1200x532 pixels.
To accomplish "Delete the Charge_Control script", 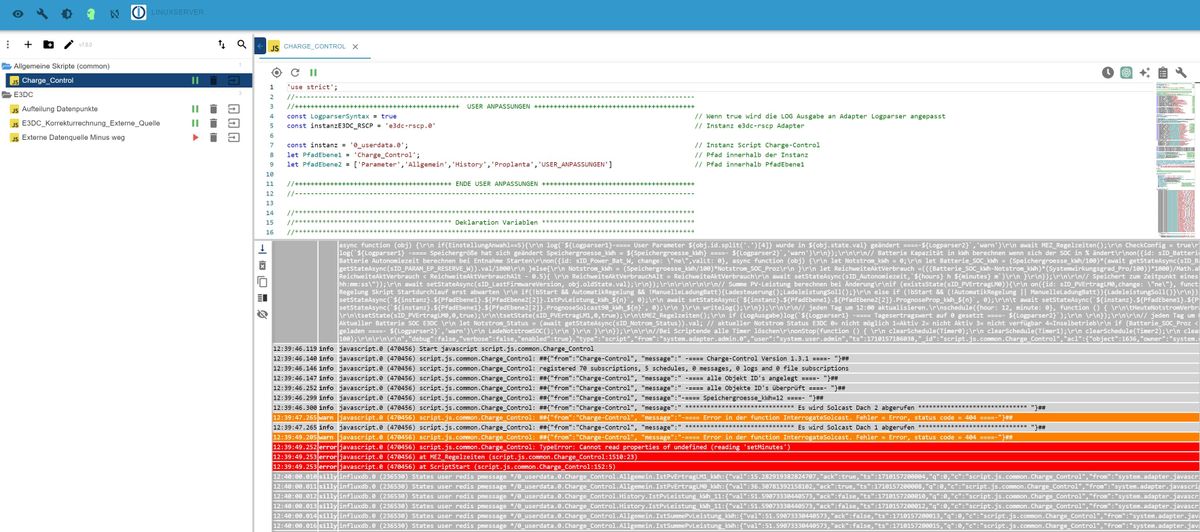I will (x=213, y=80).
